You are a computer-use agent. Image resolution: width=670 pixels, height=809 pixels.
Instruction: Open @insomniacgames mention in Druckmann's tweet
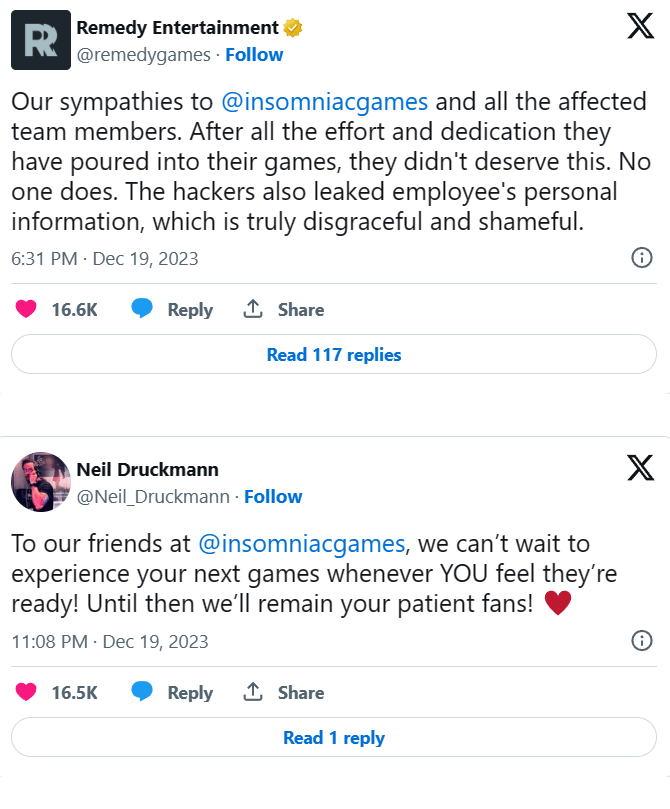(x=302, y=544)
